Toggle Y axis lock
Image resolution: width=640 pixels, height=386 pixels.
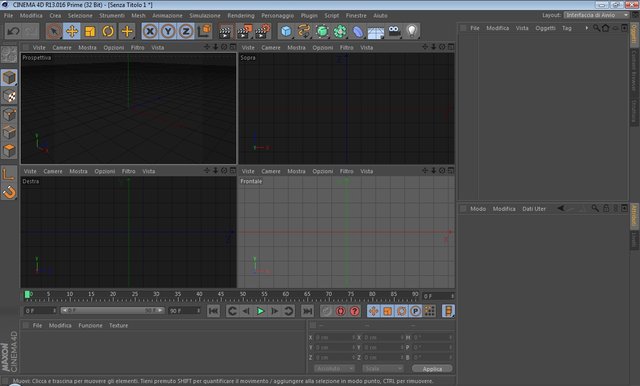pos(168,31)
